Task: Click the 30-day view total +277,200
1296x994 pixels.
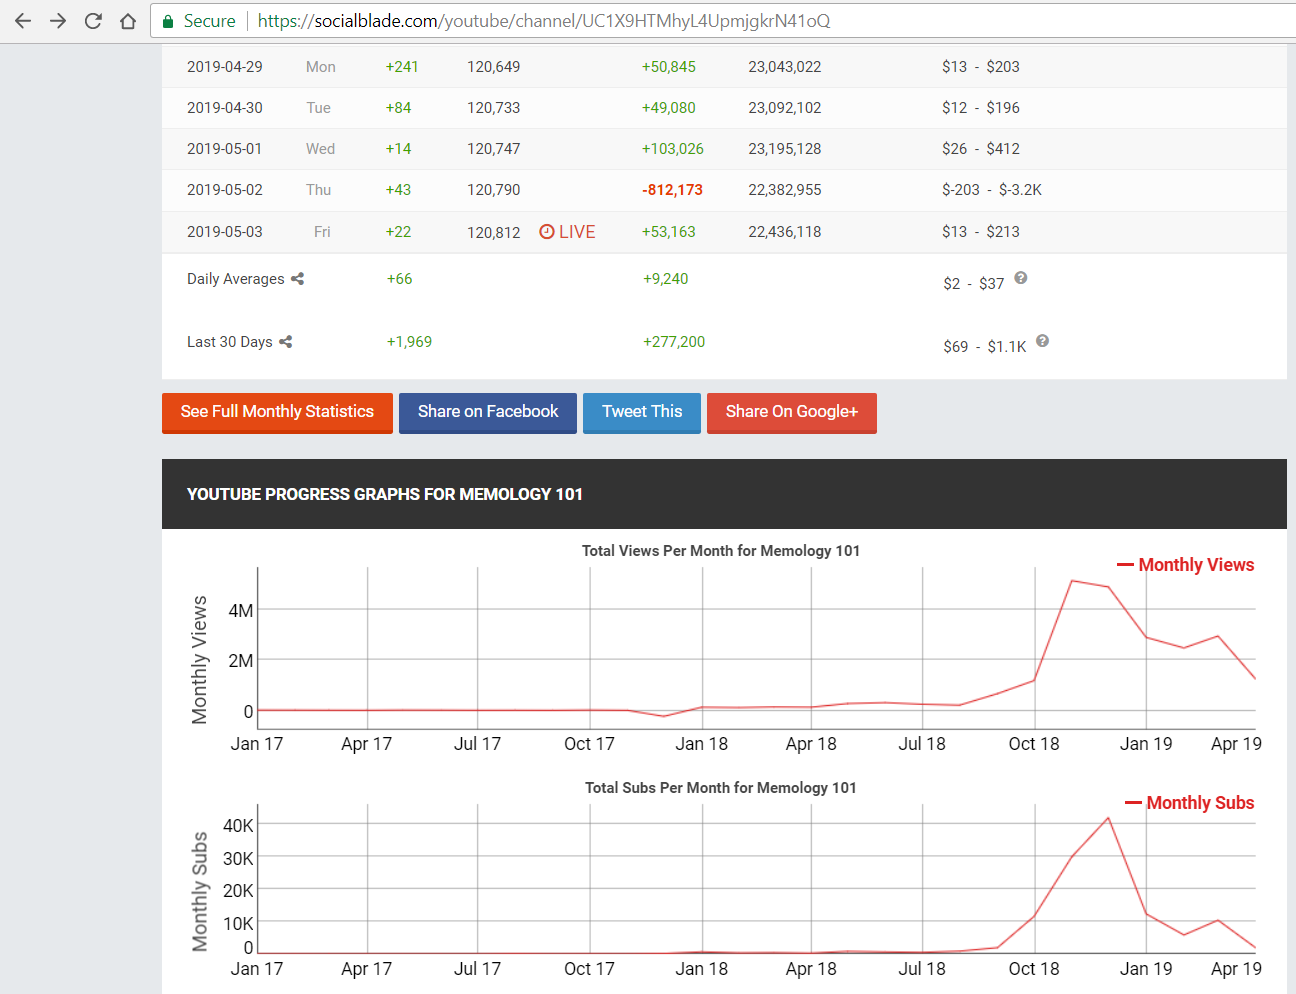Action: (674, 342)
